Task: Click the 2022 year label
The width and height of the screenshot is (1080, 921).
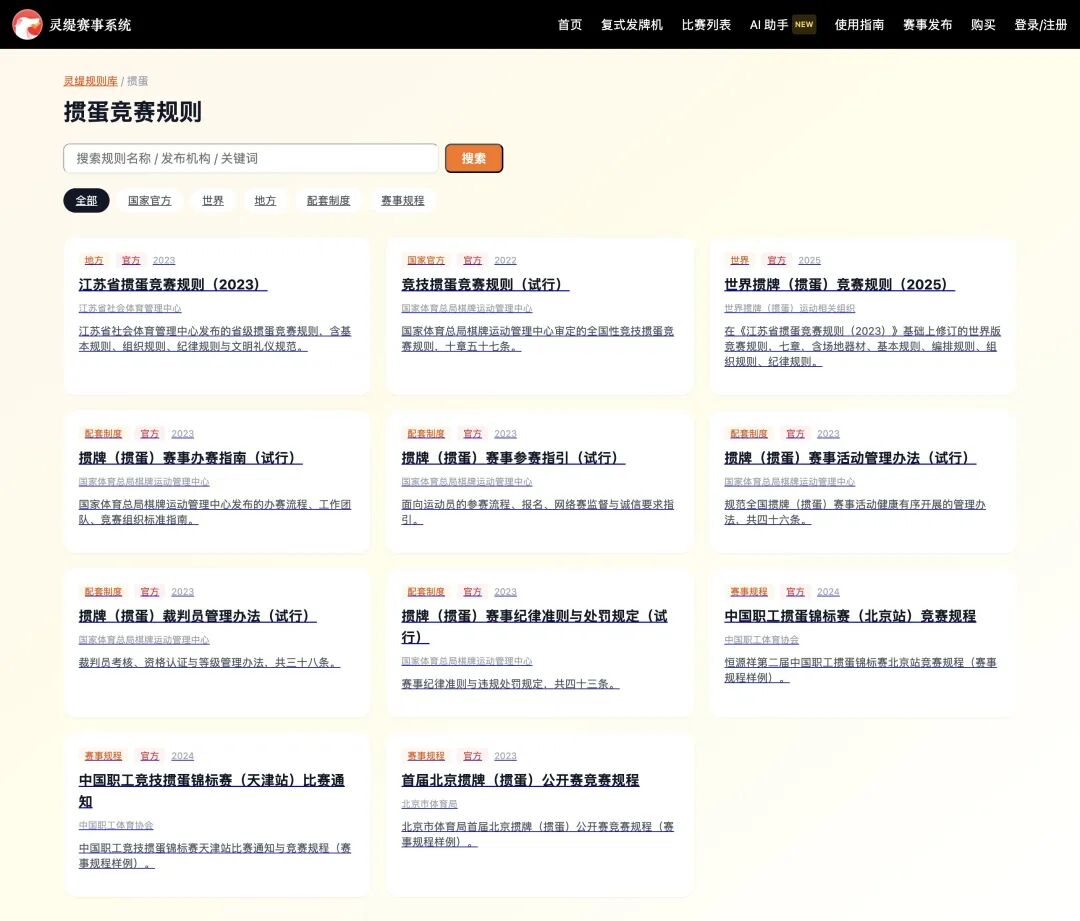Action: (x=506, y=260)
